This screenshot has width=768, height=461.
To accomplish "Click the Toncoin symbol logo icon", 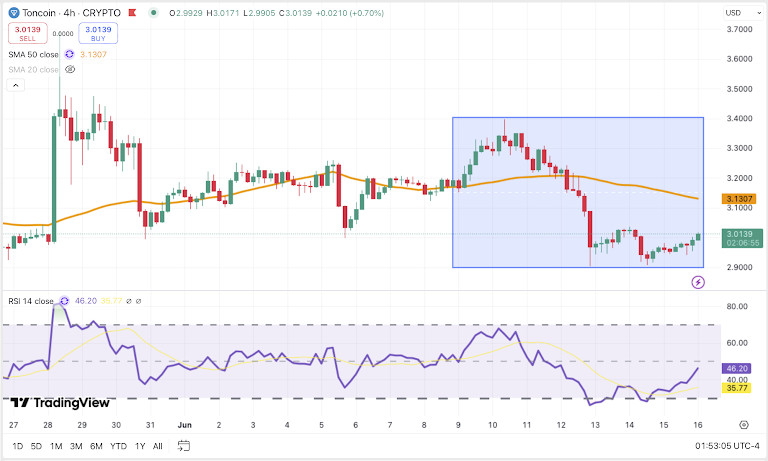I will tap(13, 12).
